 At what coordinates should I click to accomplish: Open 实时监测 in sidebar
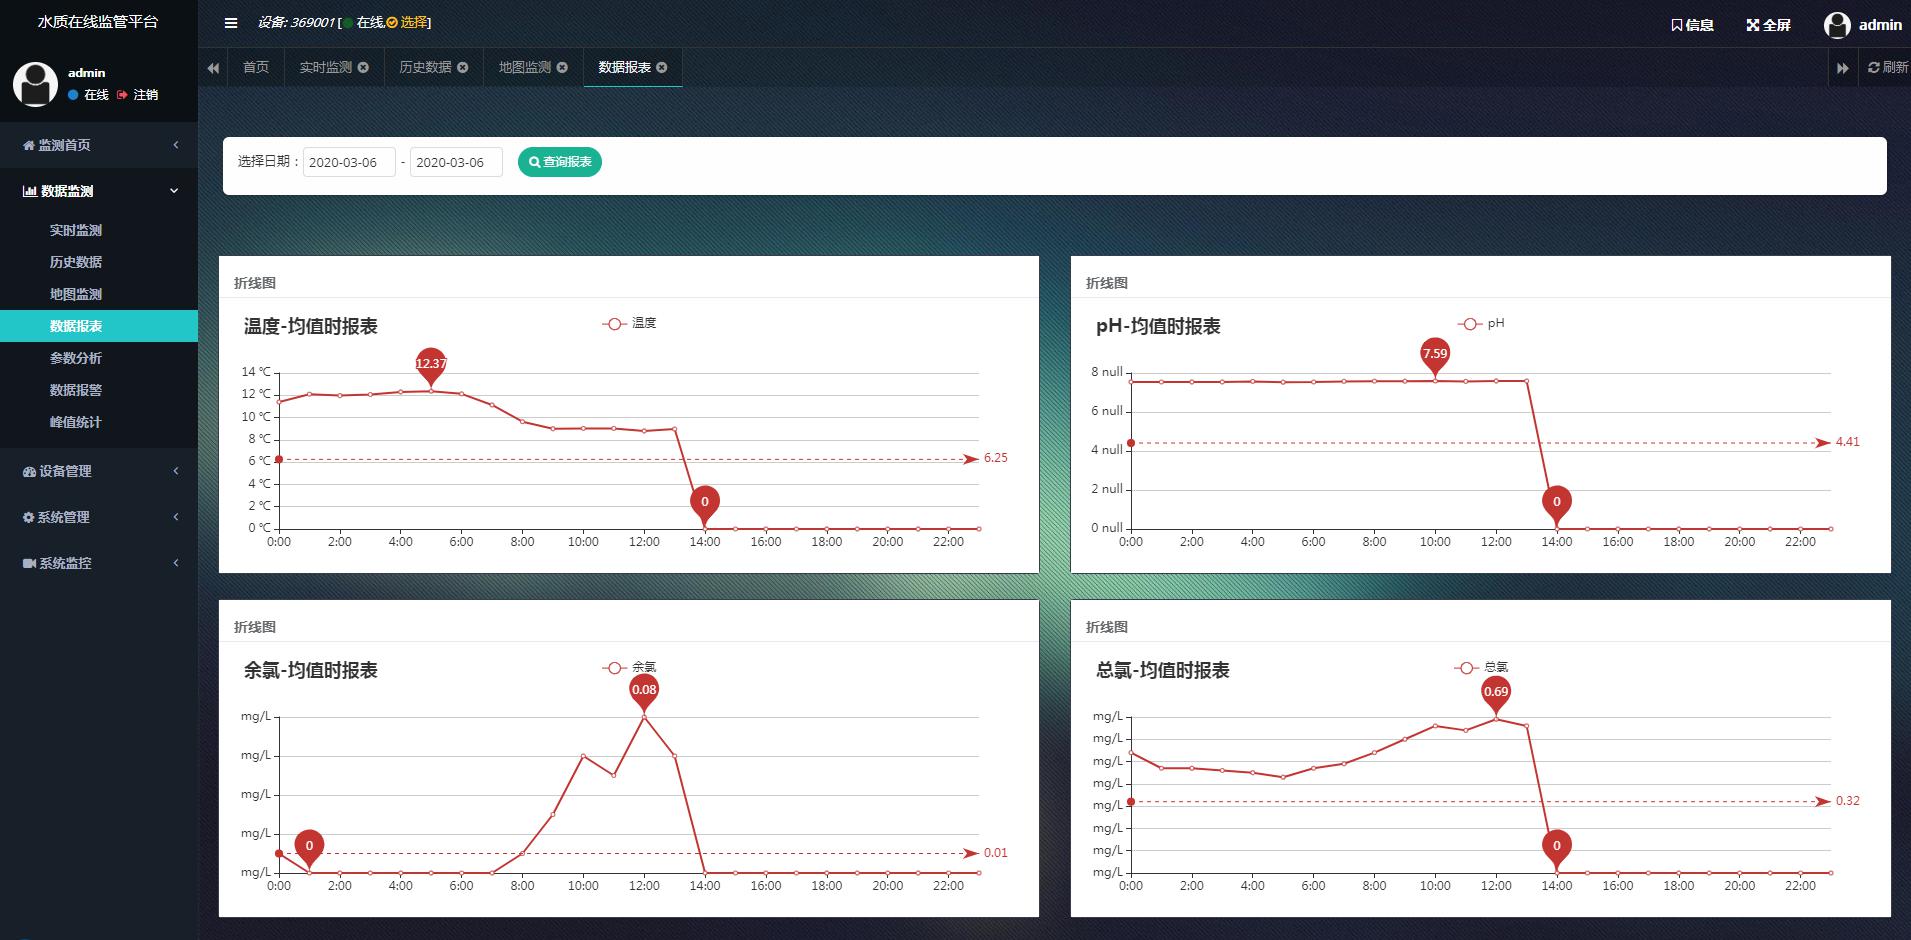click(x=99, y=230)
